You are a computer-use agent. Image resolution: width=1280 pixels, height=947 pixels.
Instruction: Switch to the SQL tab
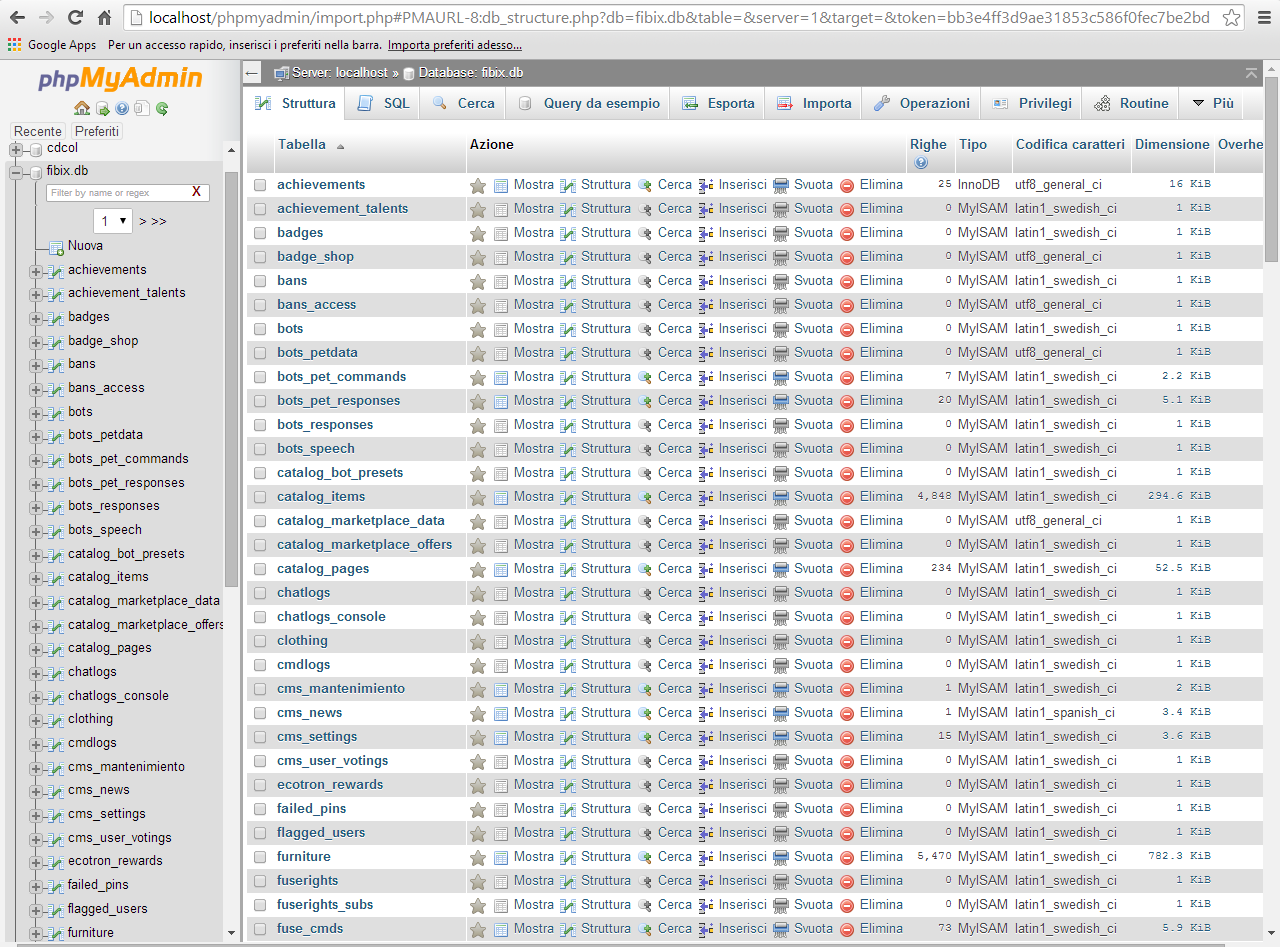click(x=383, y=103)
